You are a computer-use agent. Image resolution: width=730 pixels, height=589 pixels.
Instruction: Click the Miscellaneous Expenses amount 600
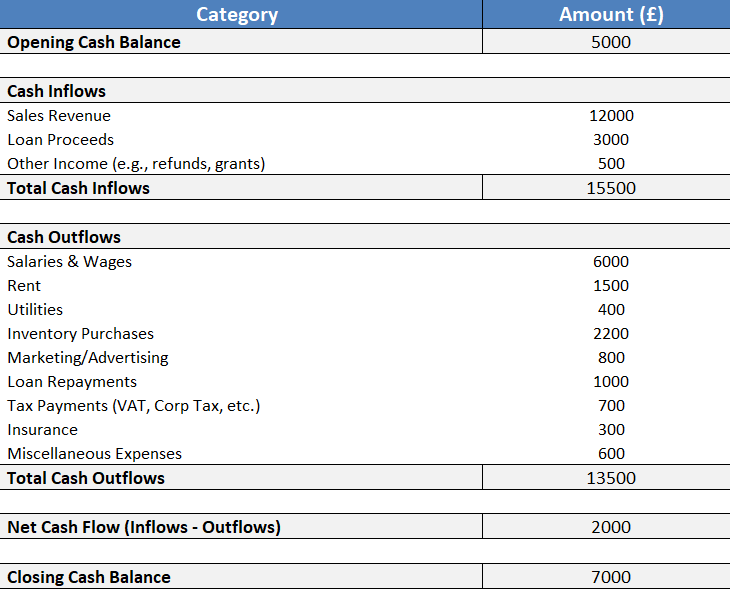pyautogui.click(x=611, y=454)
